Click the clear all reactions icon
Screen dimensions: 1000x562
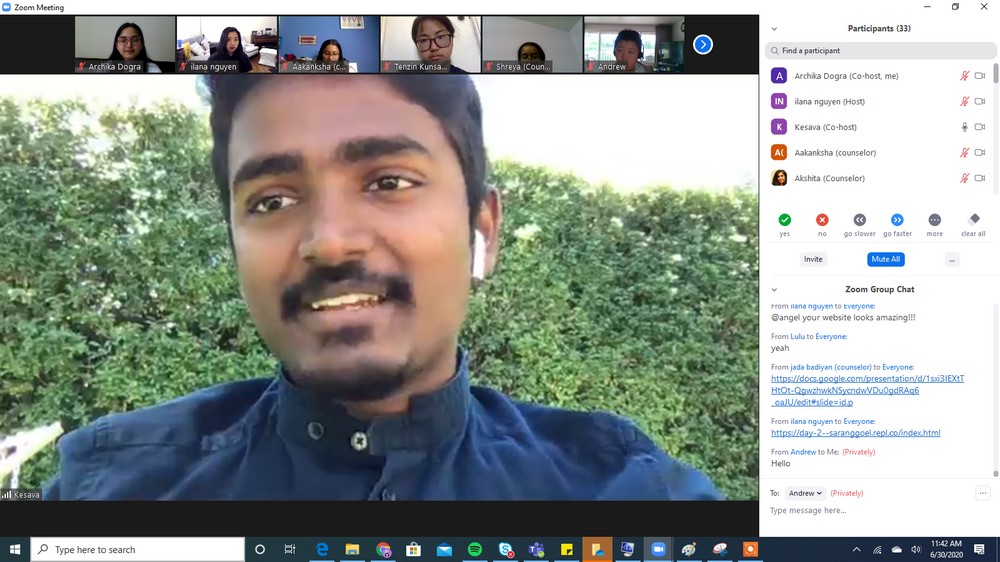pos(974,220)
